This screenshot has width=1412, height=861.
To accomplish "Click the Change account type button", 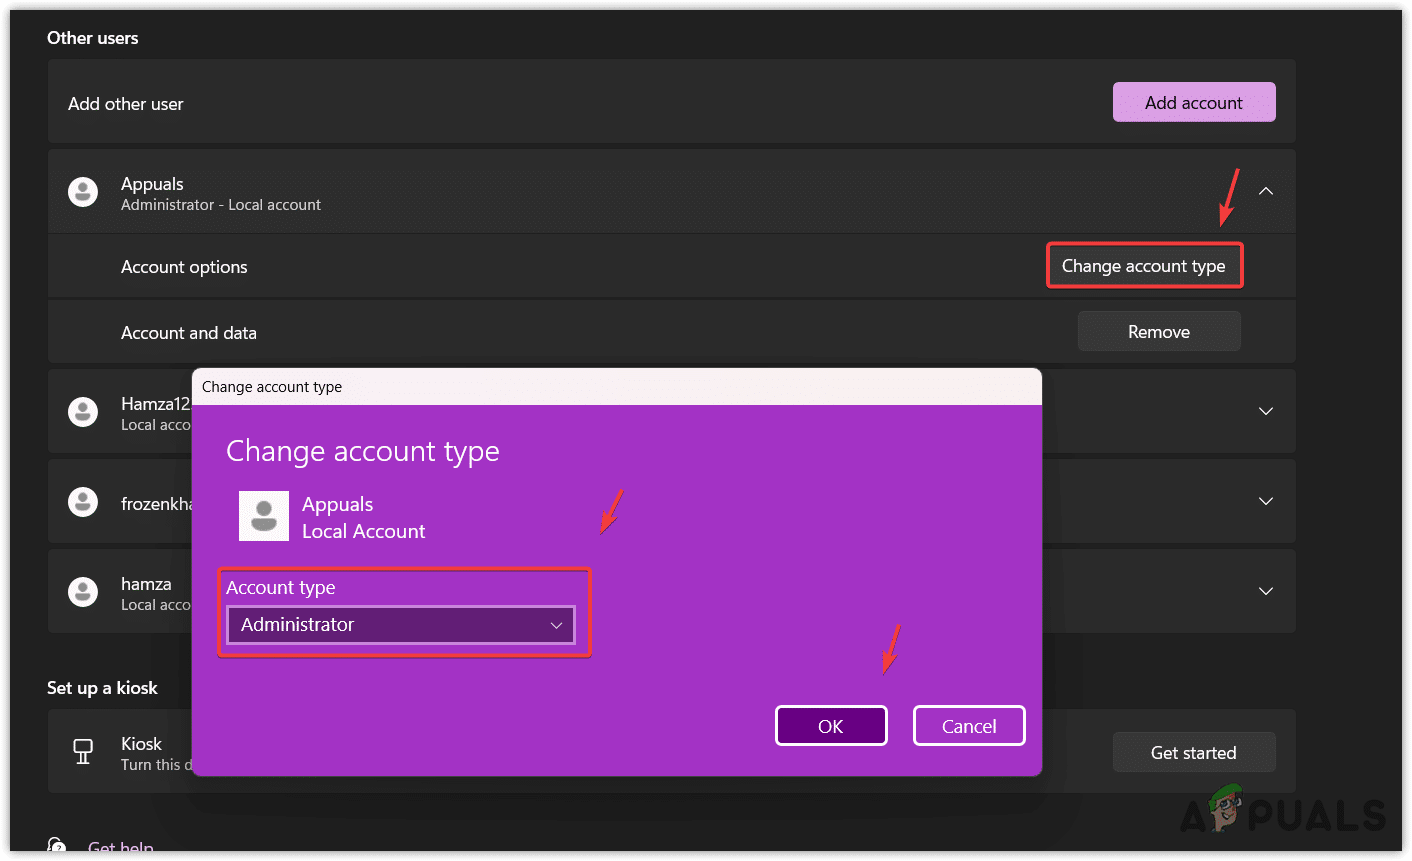I will point(1144,266).
